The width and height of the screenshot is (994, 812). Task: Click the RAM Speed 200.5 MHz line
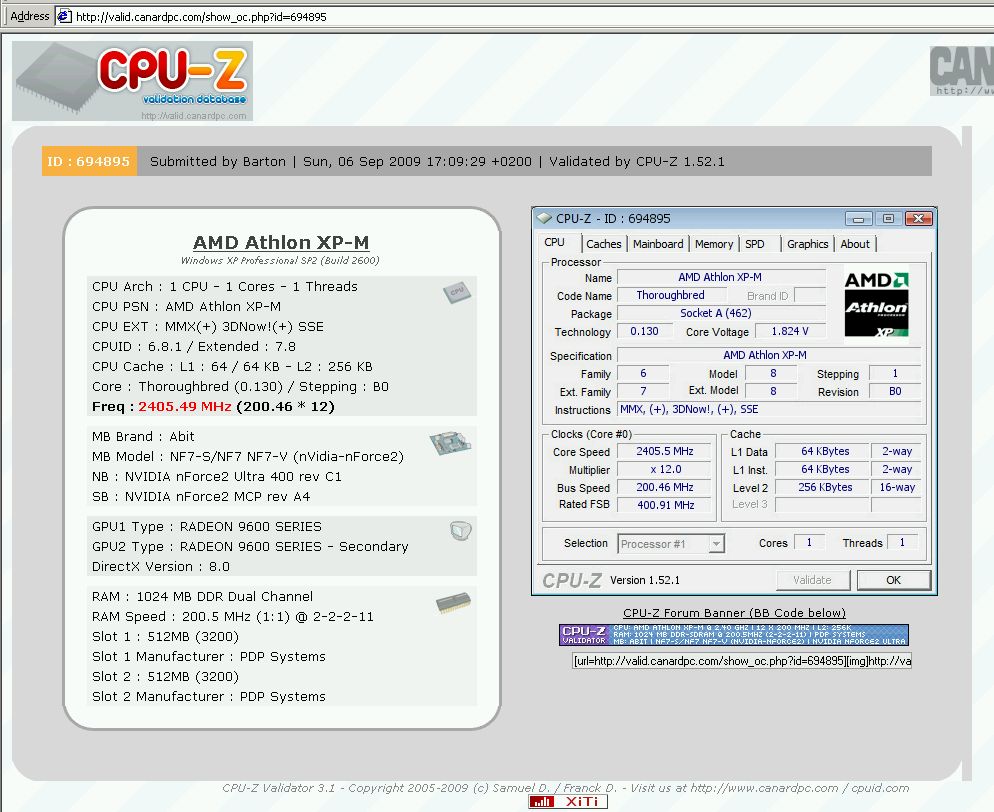[x=233, y=617]
